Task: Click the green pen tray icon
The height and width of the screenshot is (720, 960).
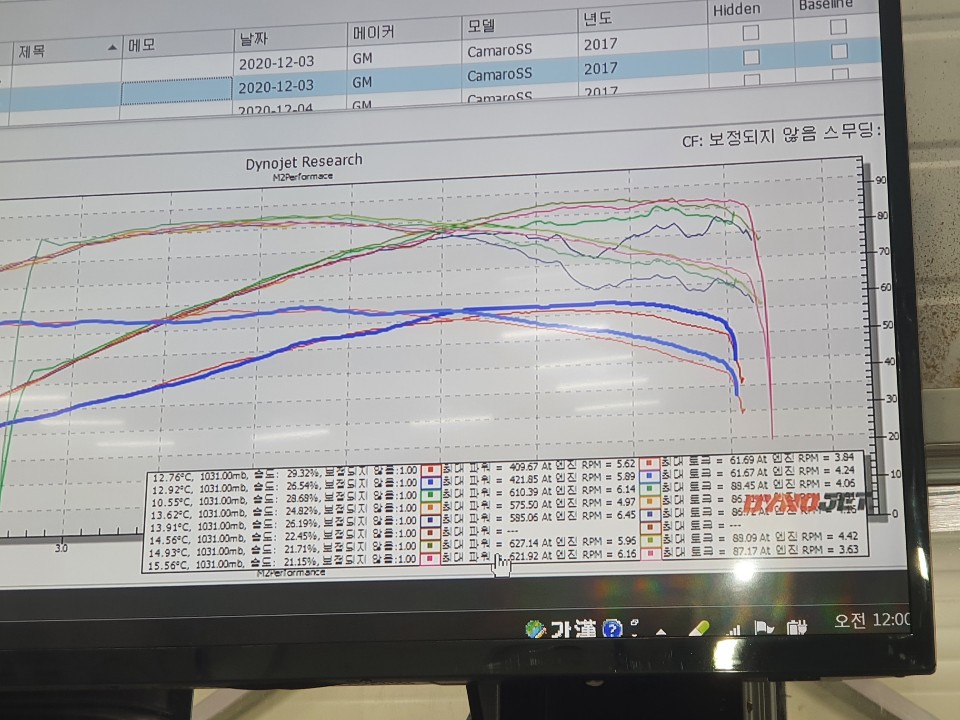Action: pyautogui.click(x=699, y=629)
